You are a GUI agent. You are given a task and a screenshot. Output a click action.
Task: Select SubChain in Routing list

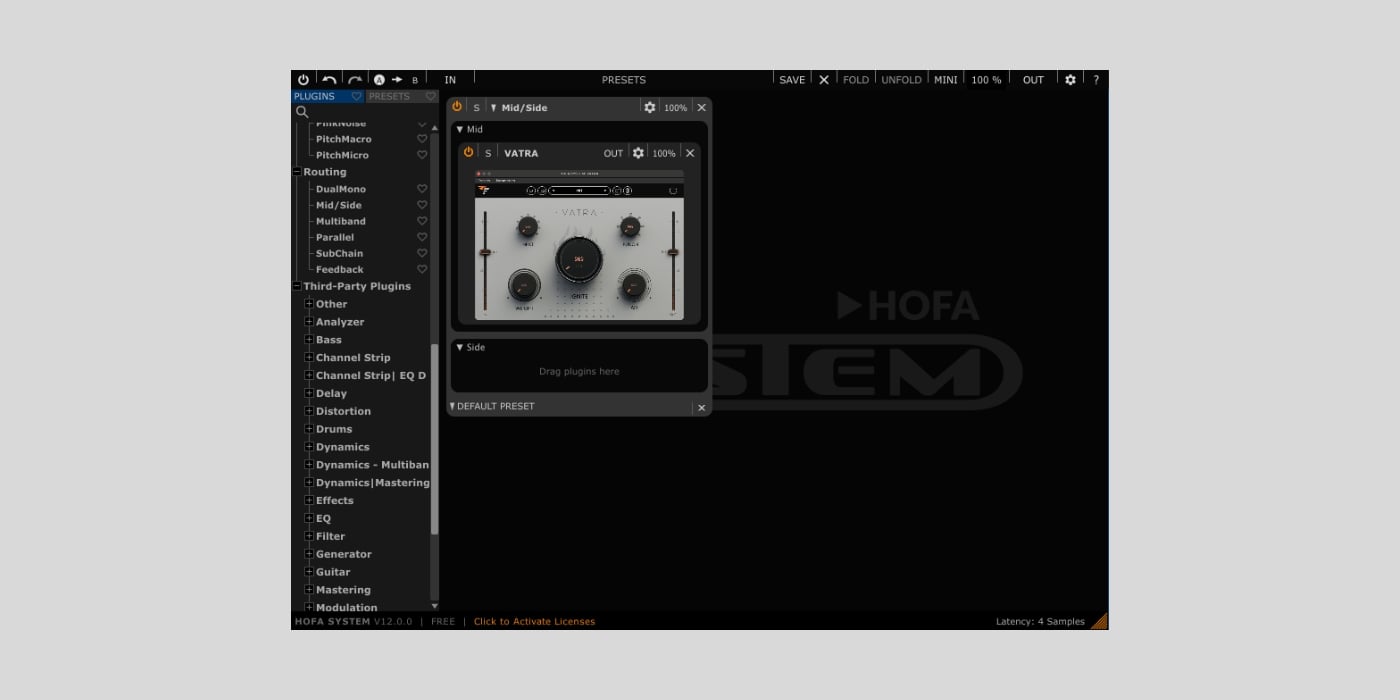click(340, 253)
